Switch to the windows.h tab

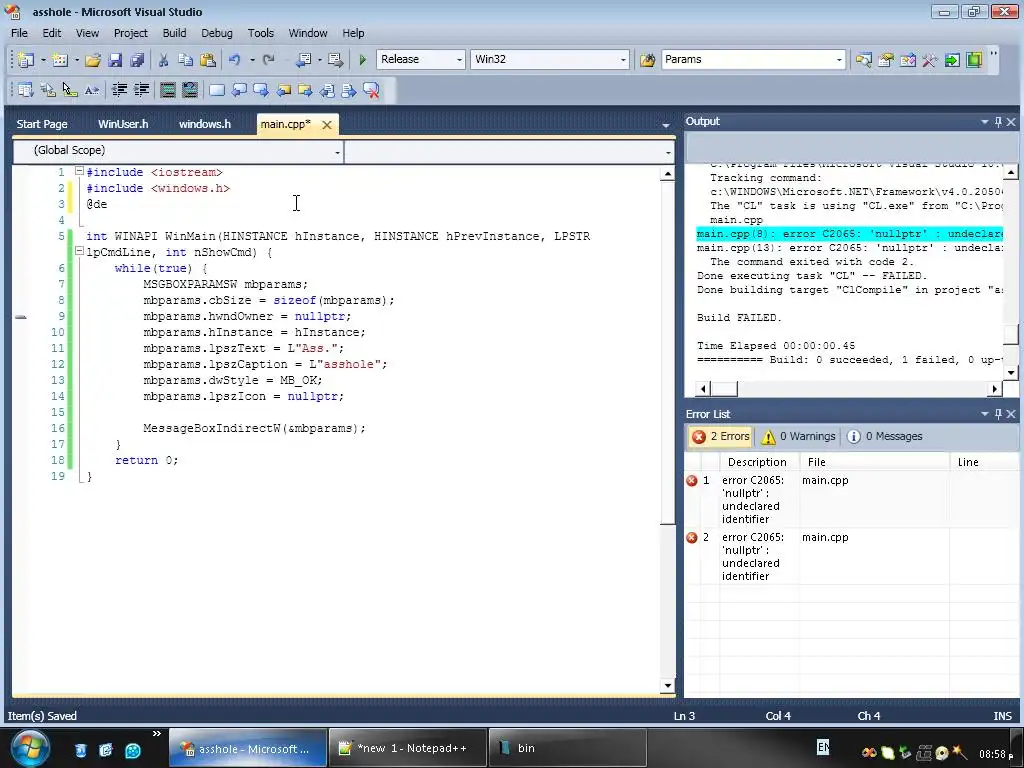[x=204, y=124]
